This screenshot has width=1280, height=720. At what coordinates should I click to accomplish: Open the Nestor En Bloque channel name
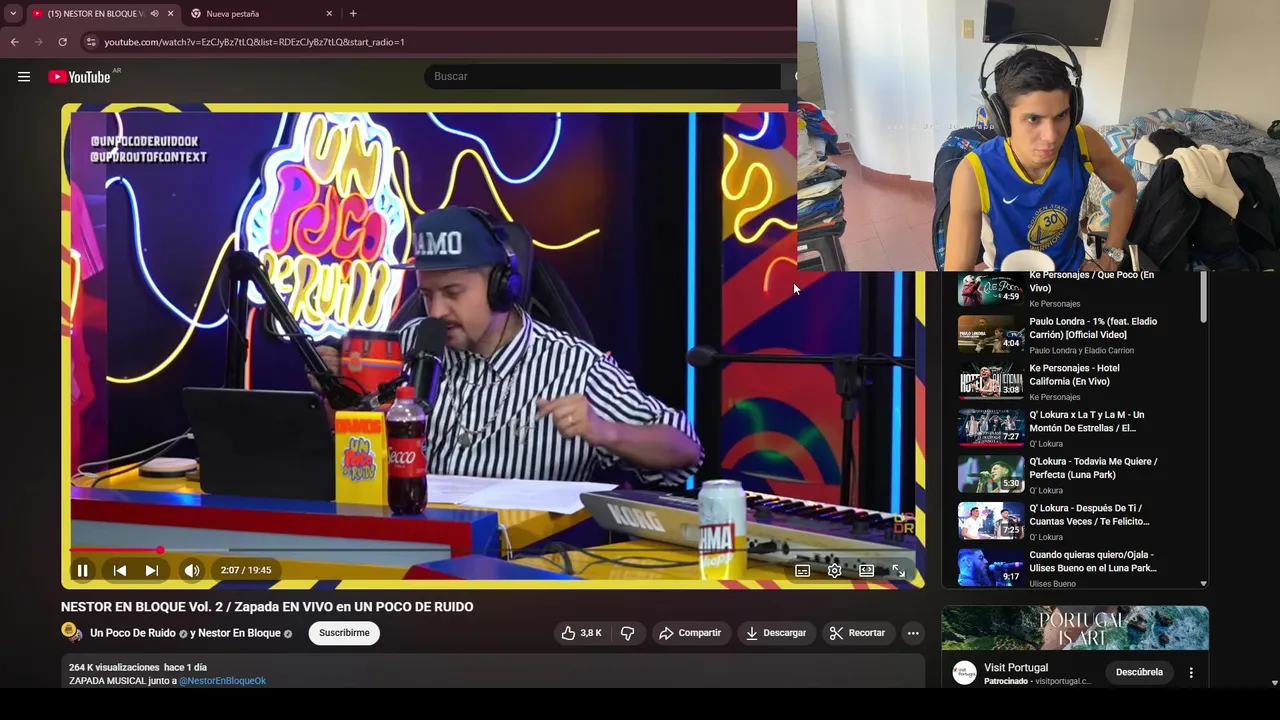[x=239, y=633]
